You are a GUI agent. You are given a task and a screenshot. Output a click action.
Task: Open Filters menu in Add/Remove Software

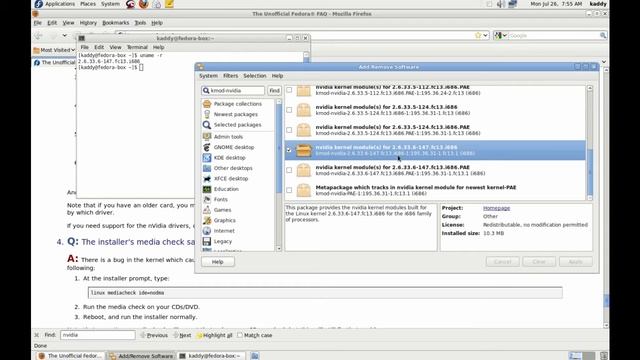230,76
